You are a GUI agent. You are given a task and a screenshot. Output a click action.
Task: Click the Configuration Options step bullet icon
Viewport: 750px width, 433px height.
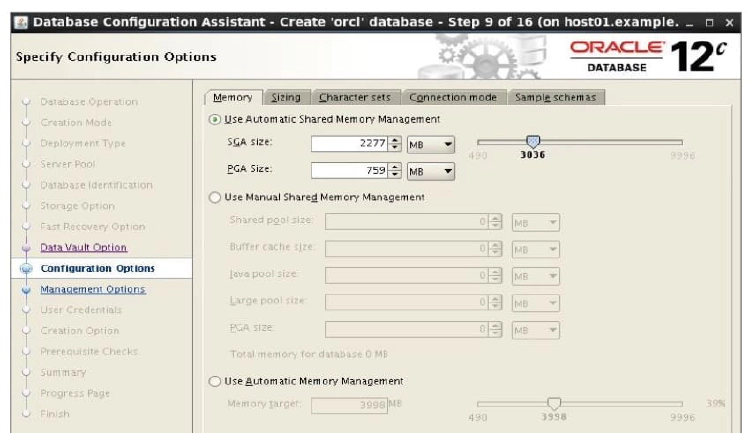(x=26, y=269)
